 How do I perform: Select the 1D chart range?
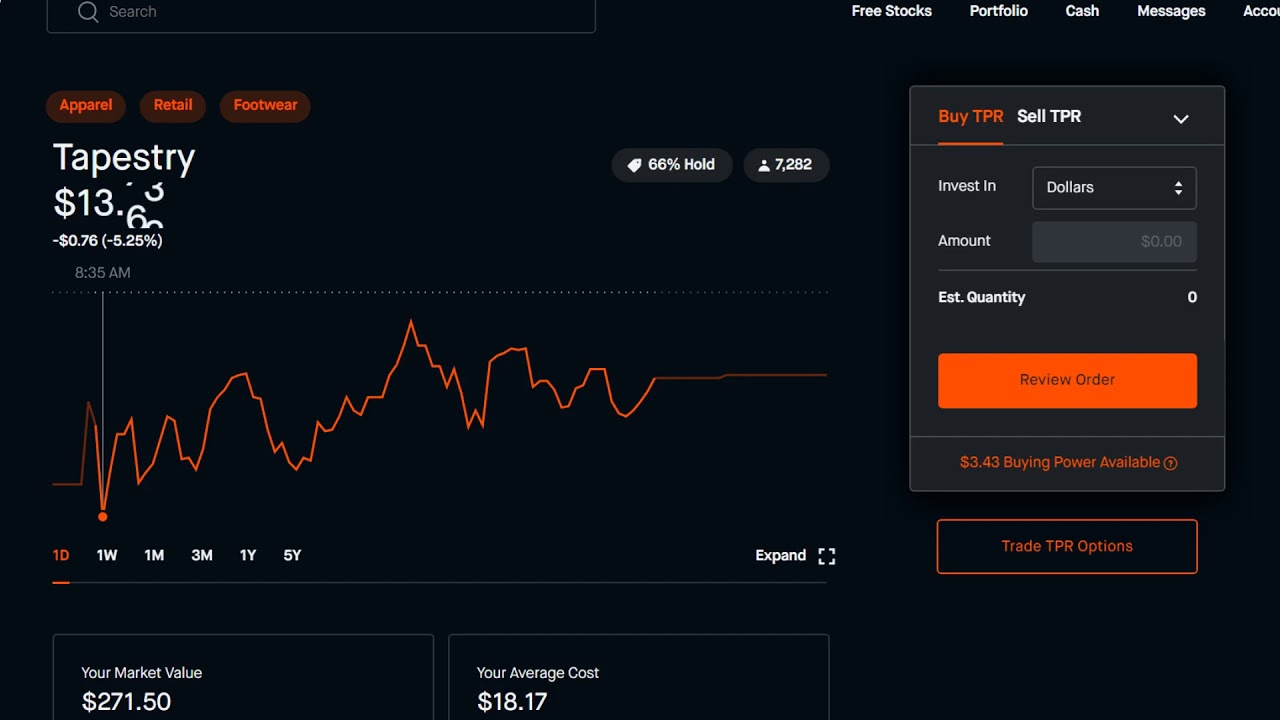tap(61, 556)
